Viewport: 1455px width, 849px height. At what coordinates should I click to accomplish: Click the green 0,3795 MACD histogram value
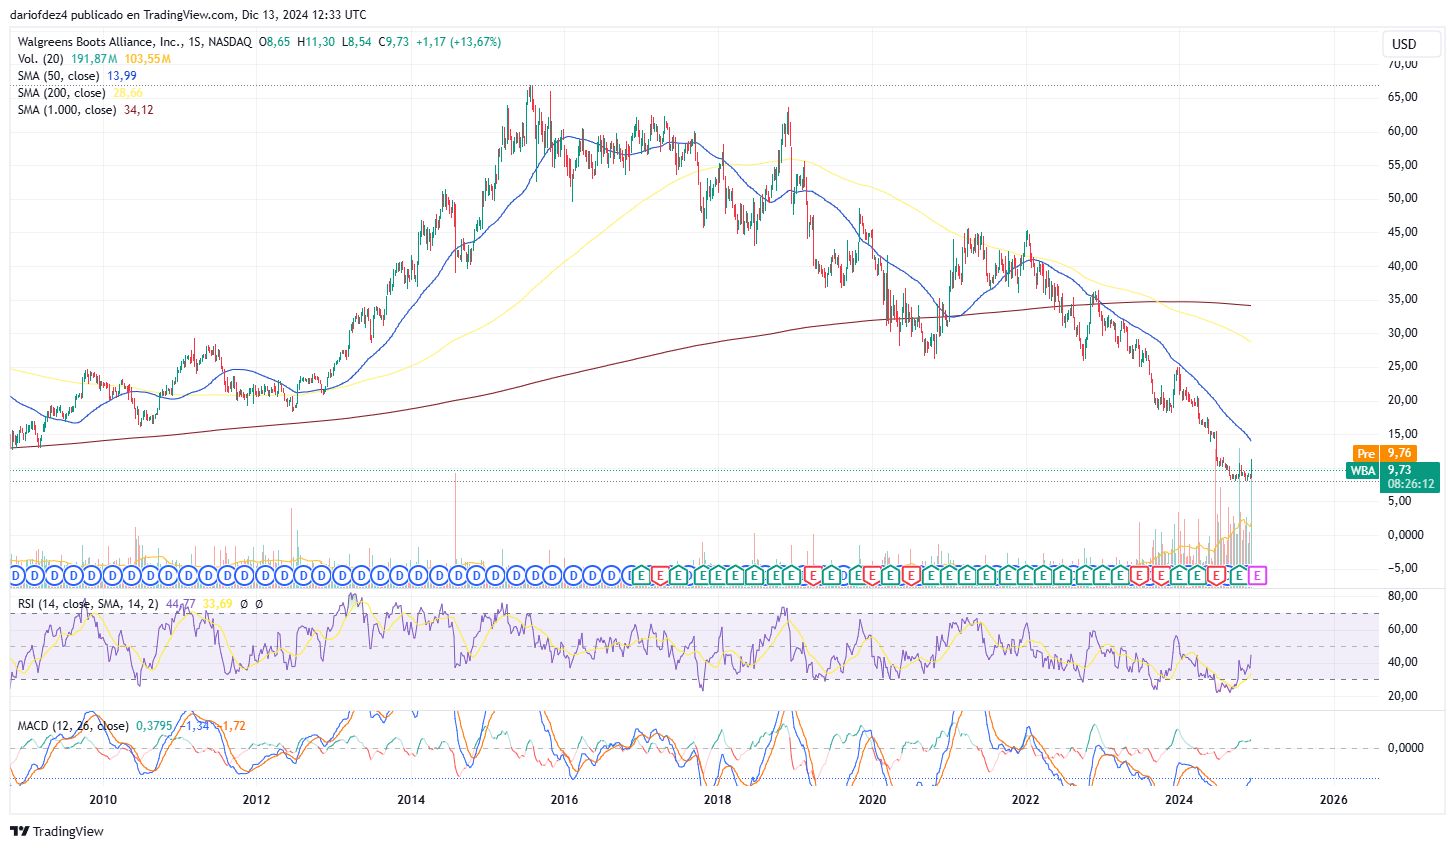pos(154,726)
